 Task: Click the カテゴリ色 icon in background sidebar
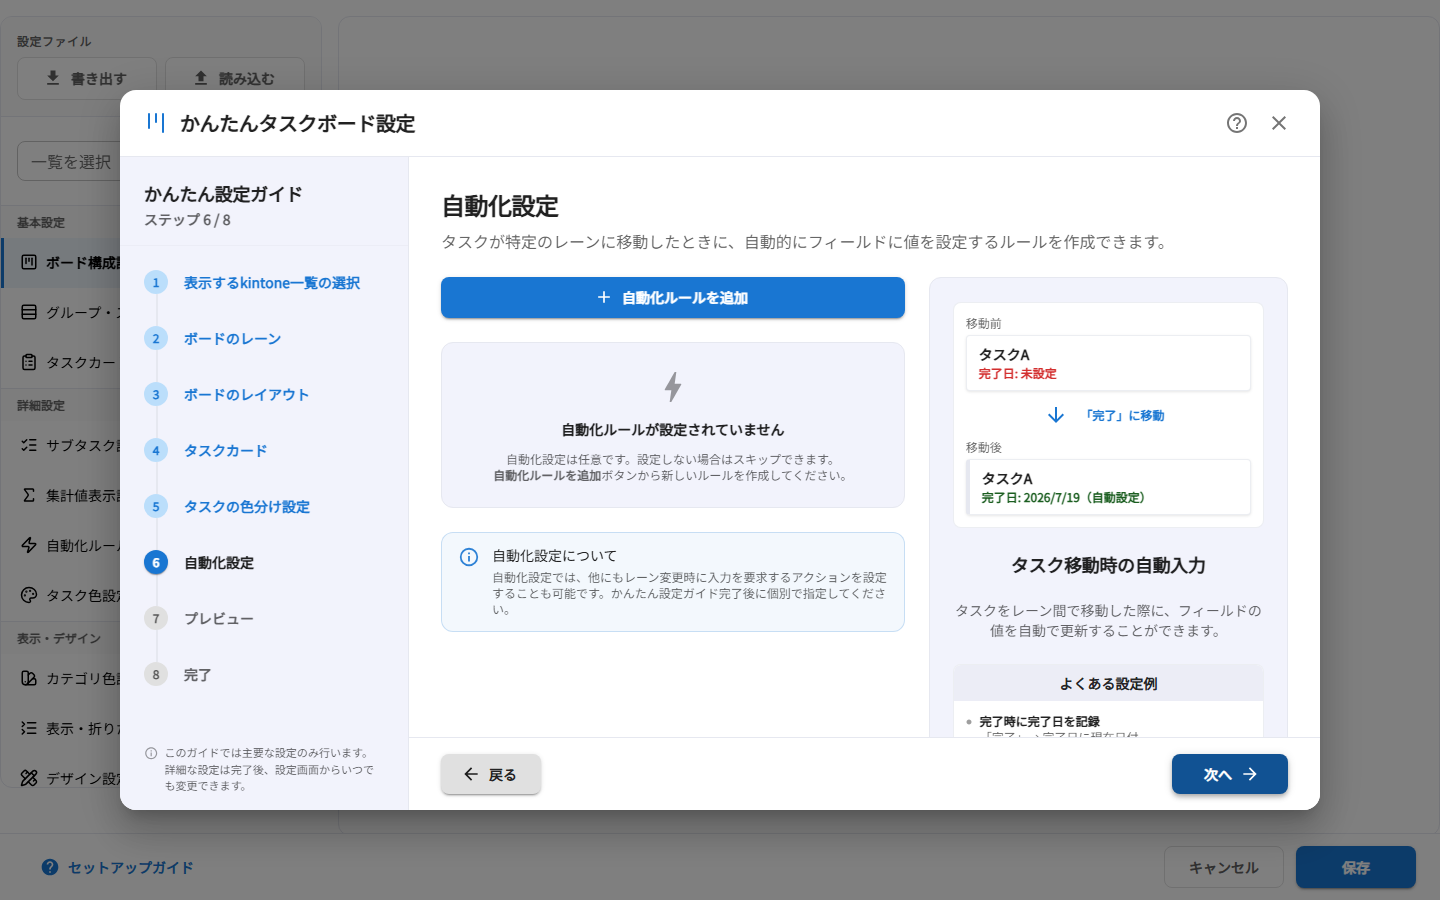29,678
